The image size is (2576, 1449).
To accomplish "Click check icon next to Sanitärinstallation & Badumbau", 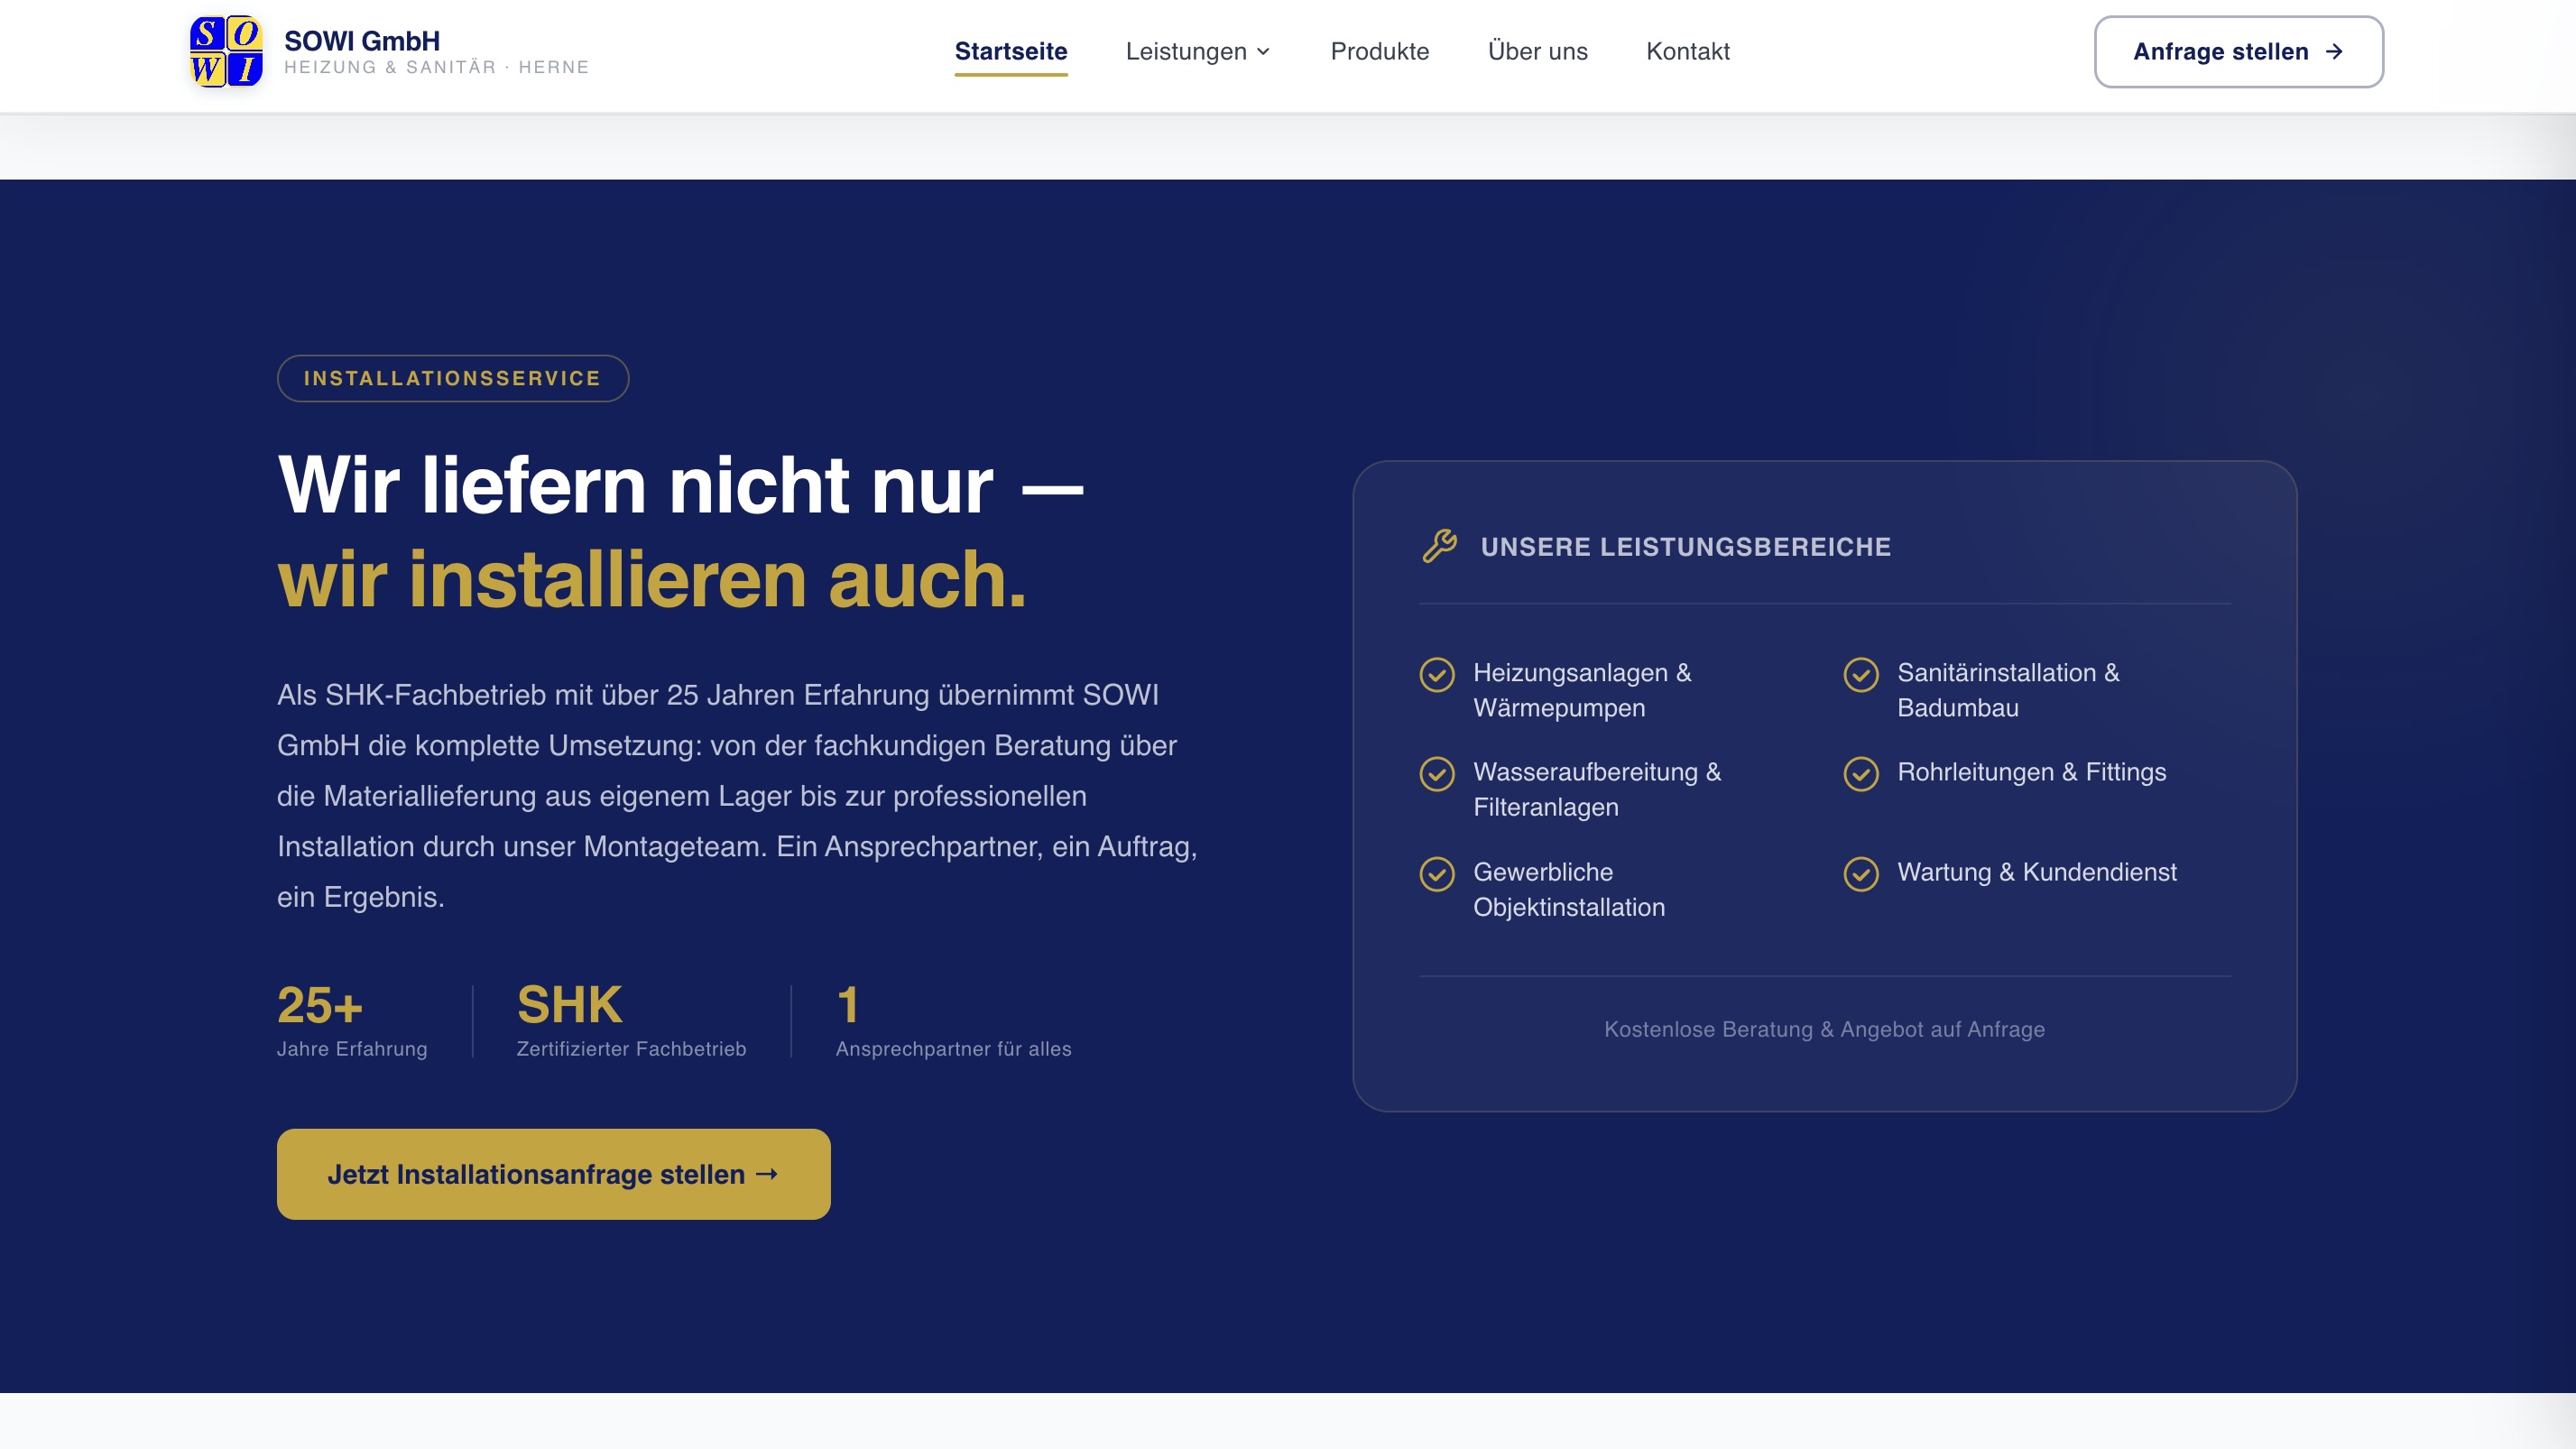I will point(1861,675).
